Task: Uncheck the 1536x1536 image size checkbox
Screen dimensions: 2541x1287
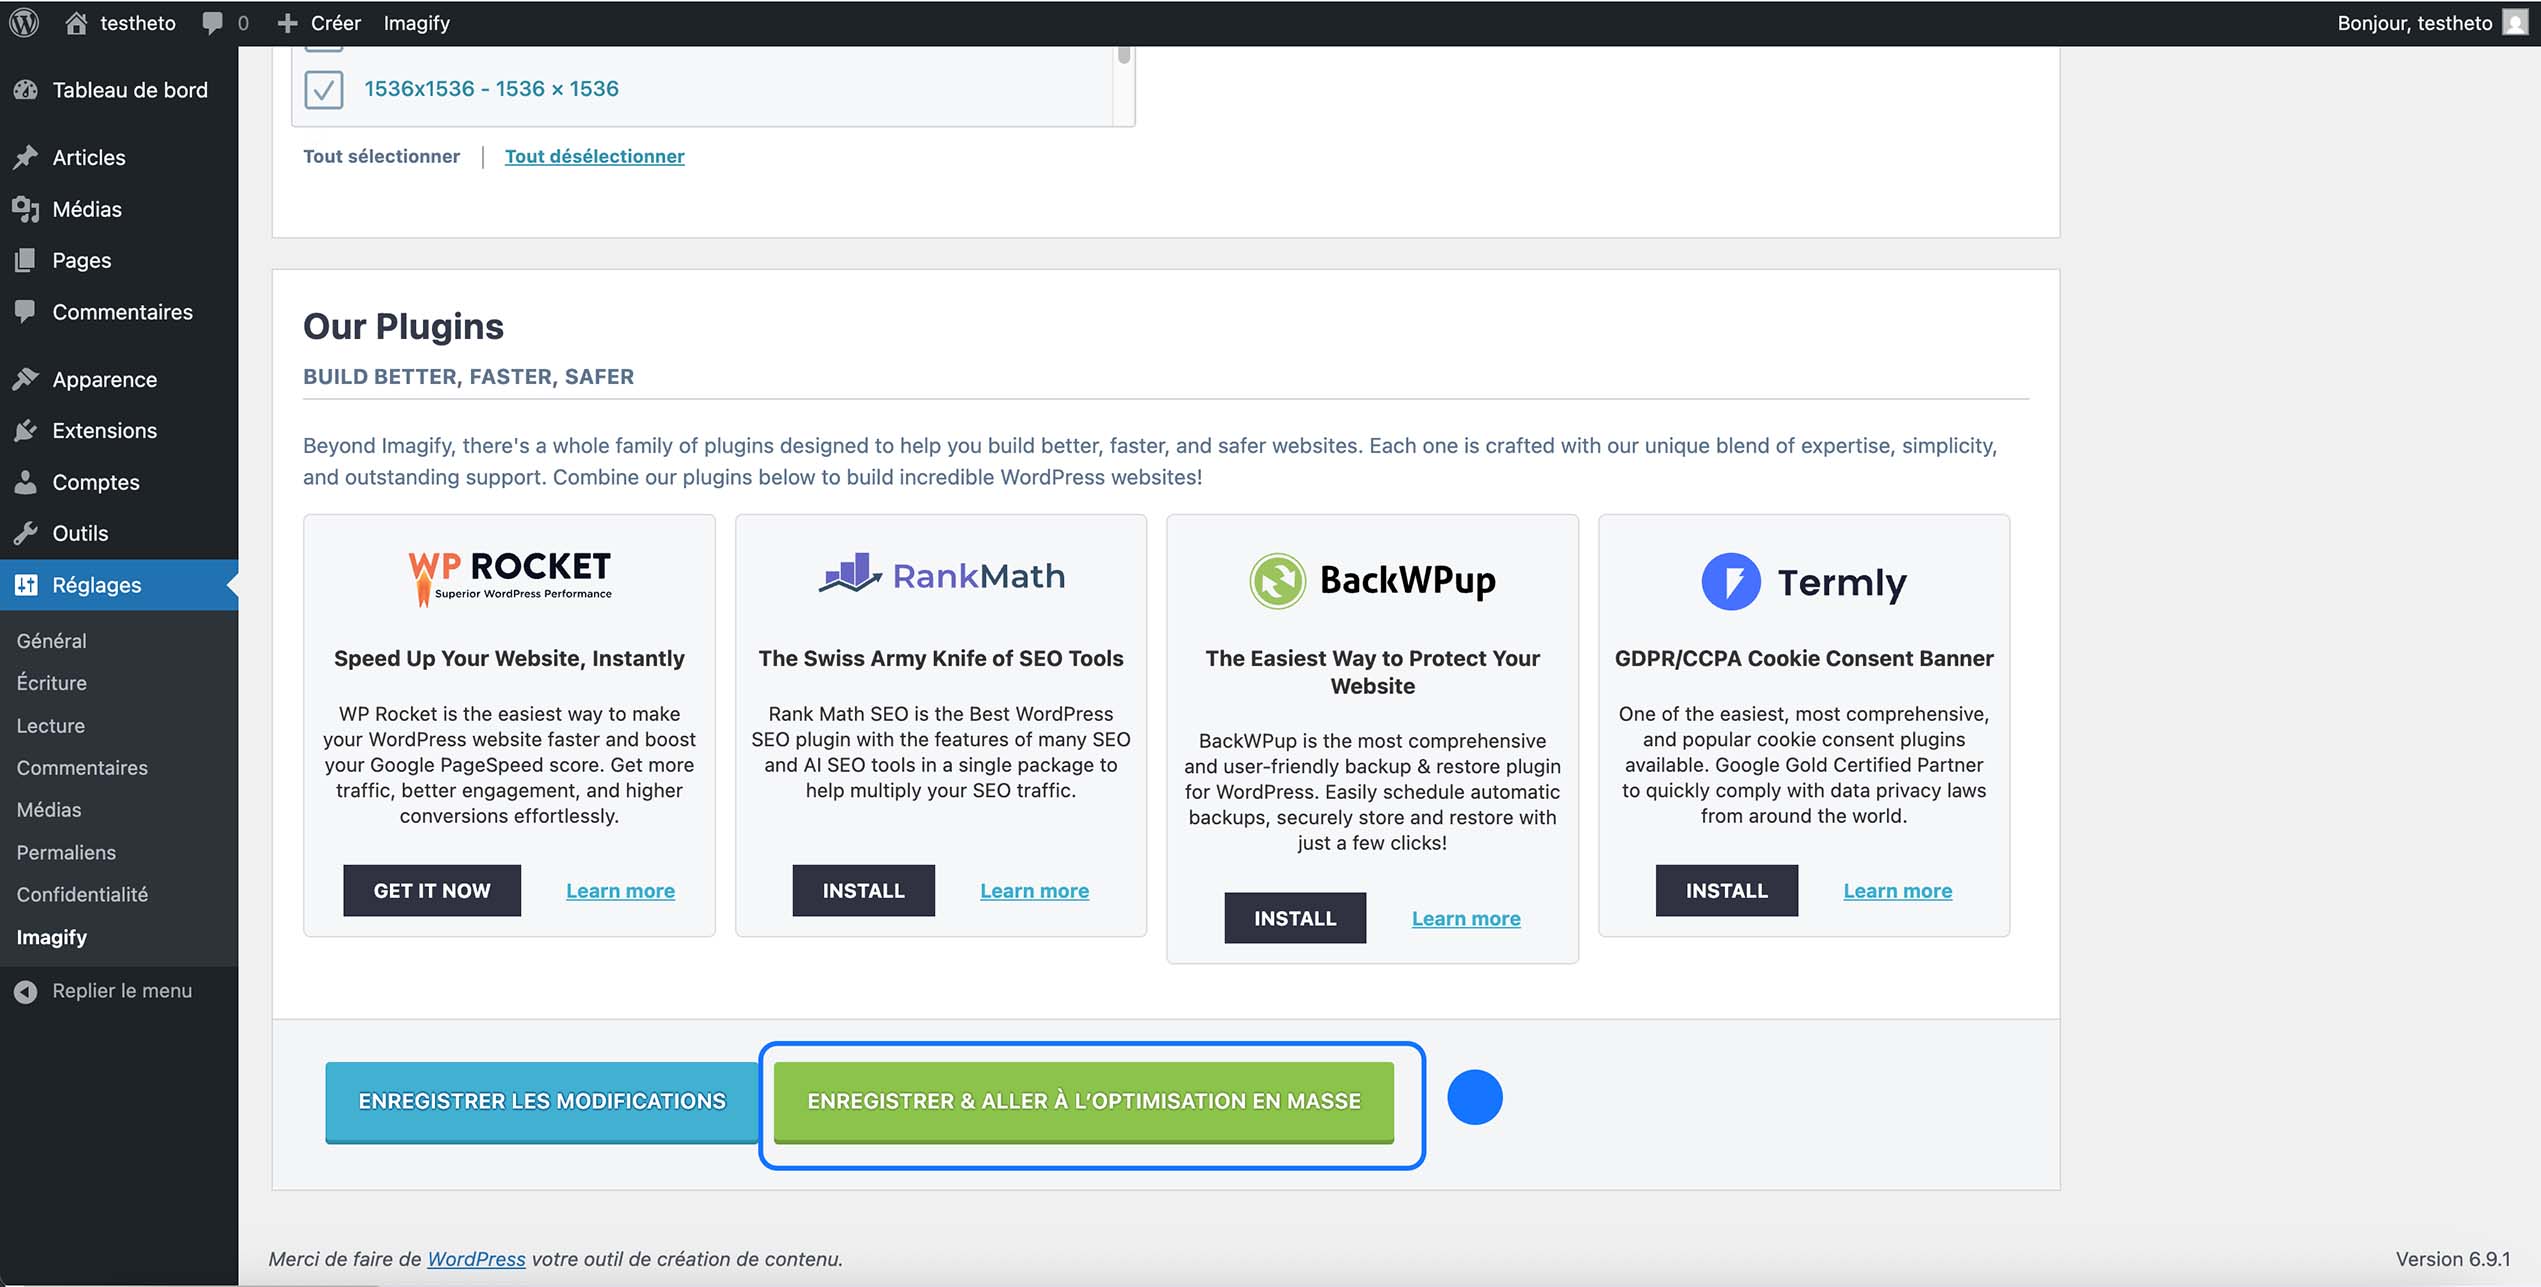Action: click(323, 89)
